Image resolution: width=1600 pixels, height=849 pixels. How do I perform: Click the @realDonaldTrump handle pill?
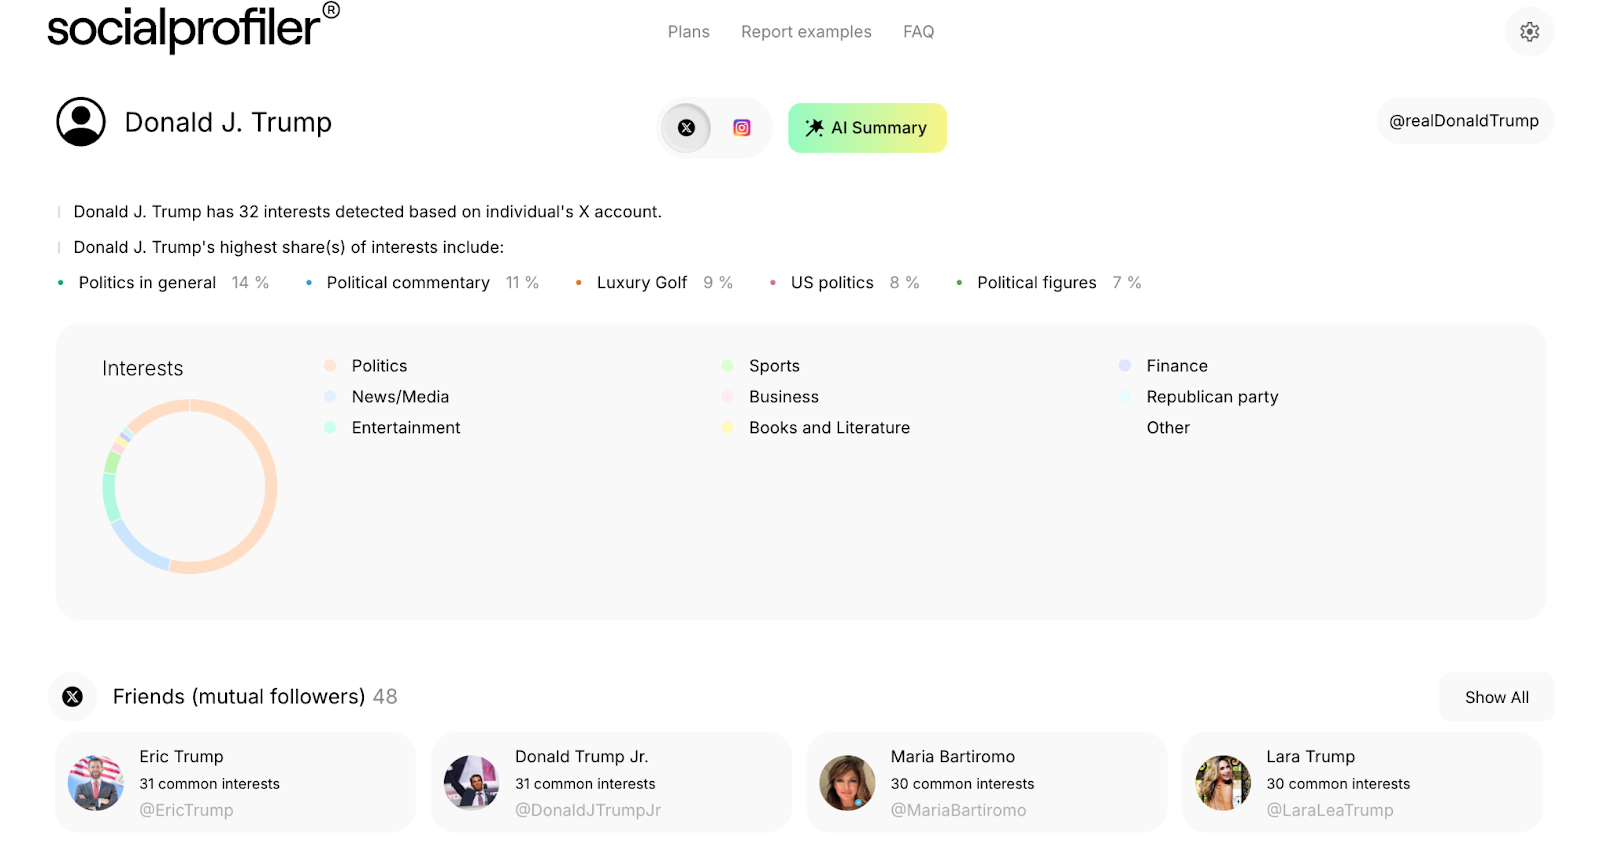pos(1464,121)
